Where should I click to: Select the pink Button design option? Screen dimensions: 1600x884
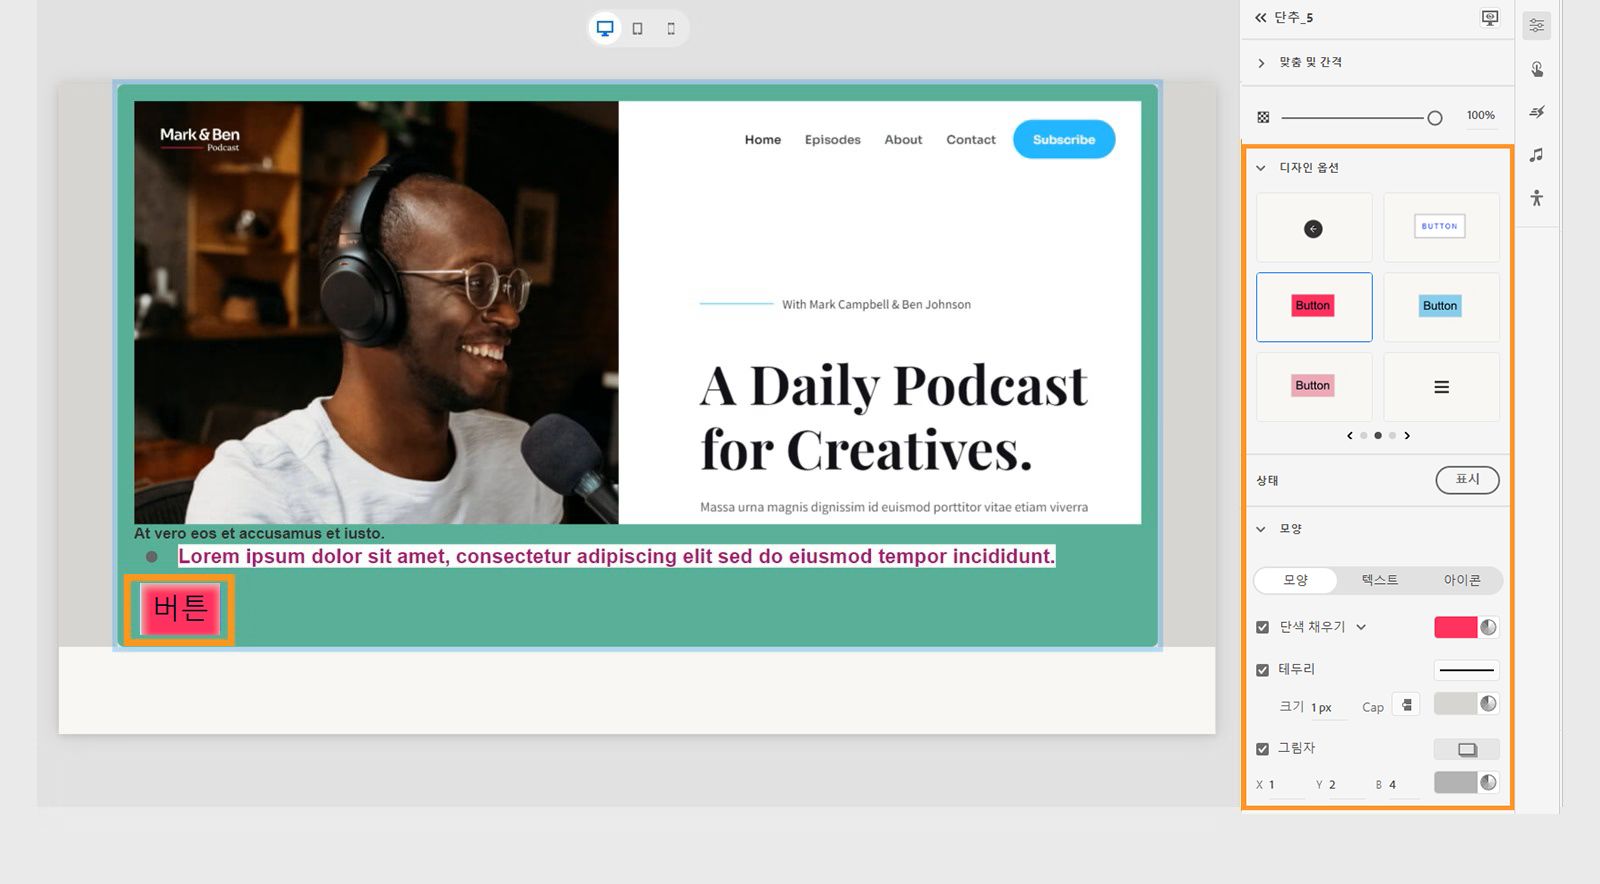click(1314, 386)
